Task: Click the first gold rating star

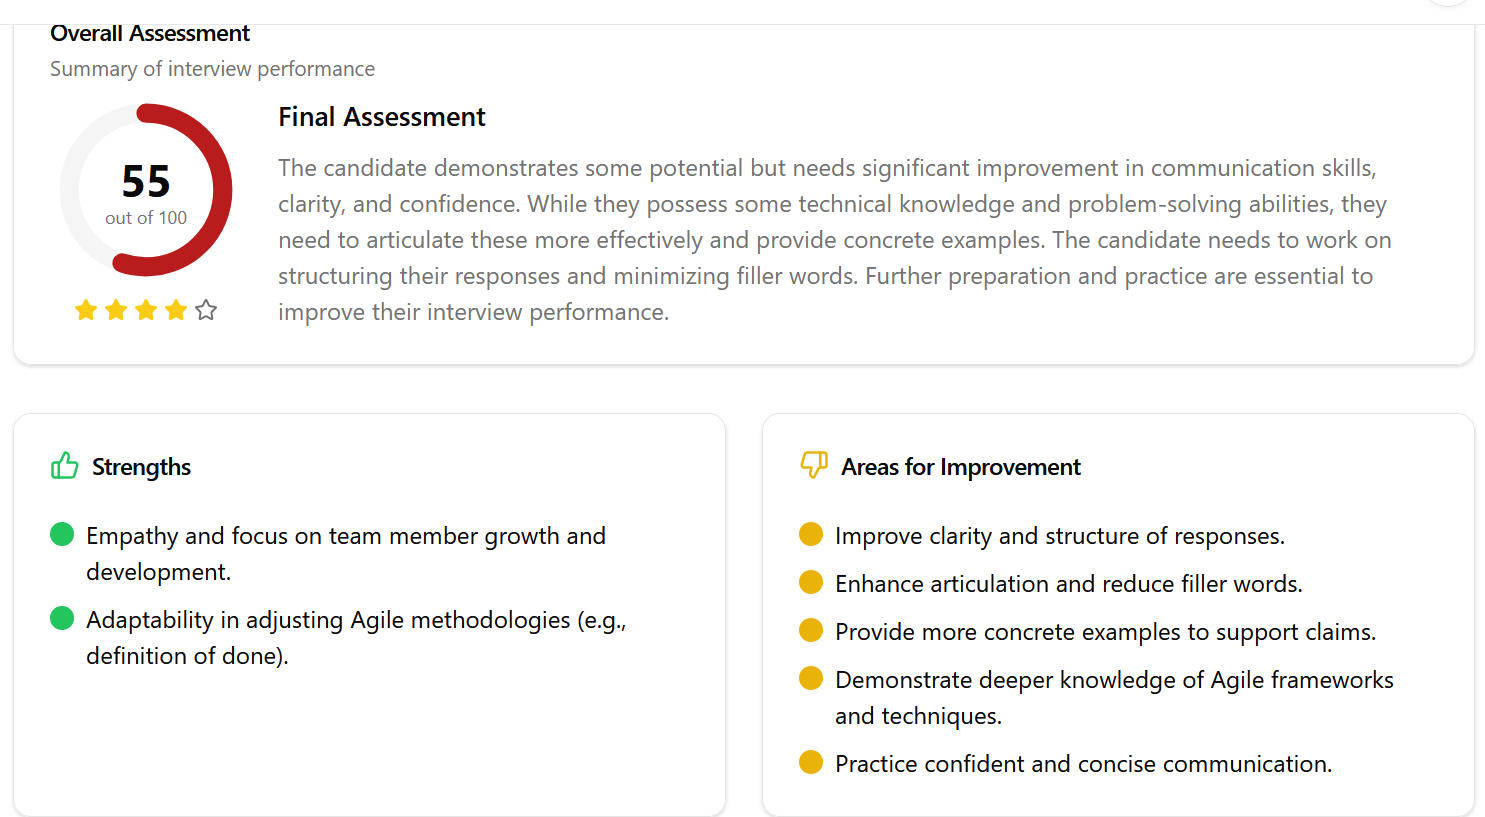Action: (86, 310)
